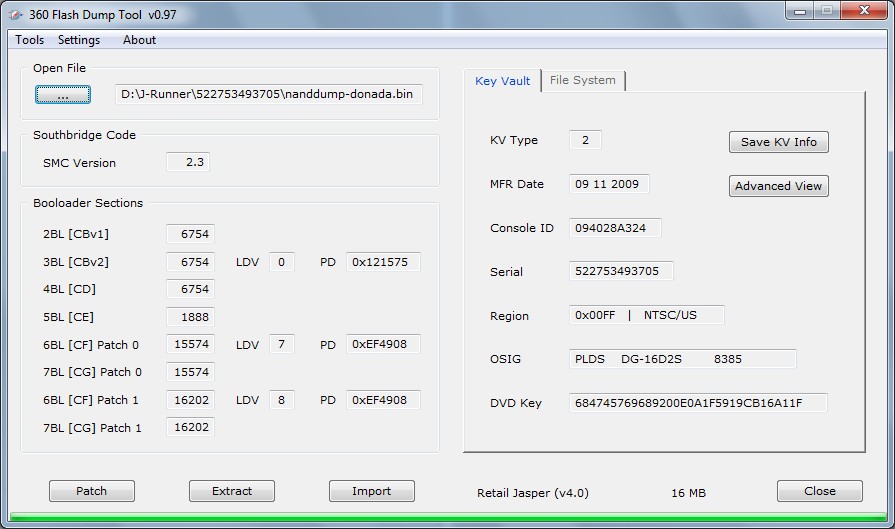Click the 3BL LDV field showing 0
The image size is (895, 529).
(x=281, y=262)
